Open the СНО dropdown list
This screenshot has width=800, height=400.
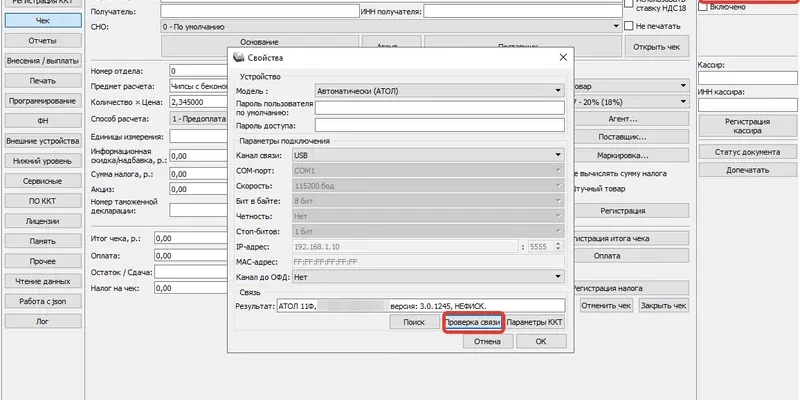point(614,27)
